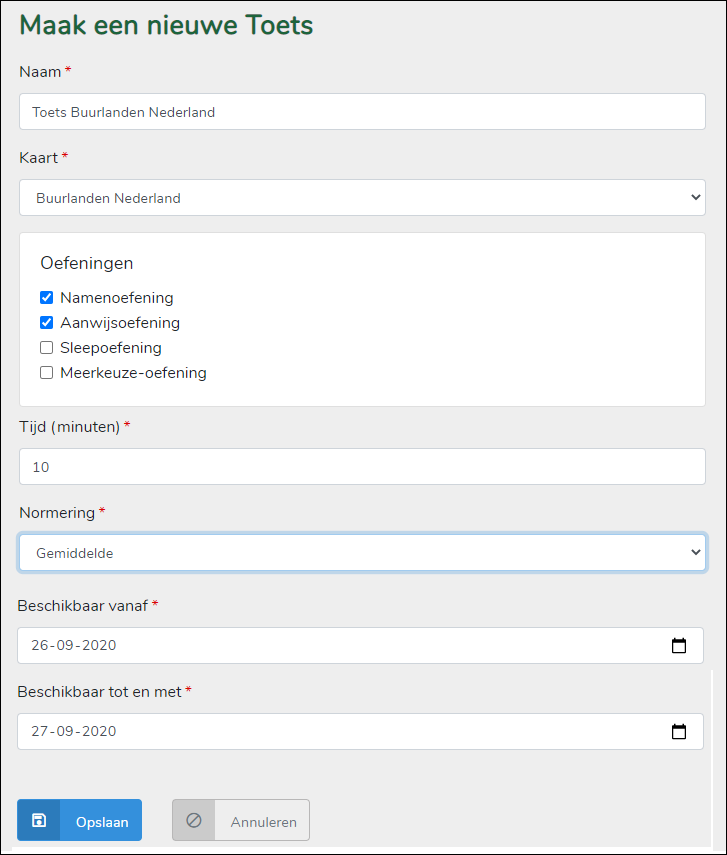
Task: Click the Meerkeuze-oefening label text
Action: 133,373
